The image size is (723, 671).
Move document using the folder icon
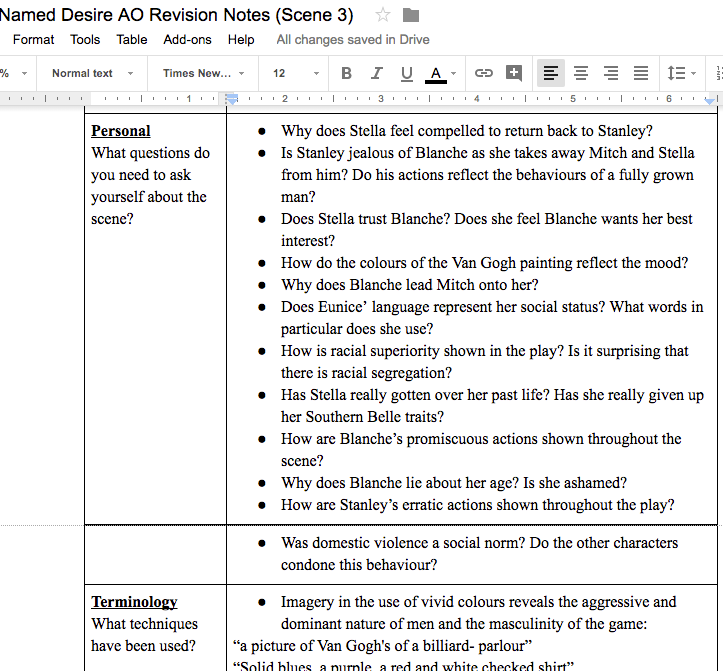pyautogui.click(x=411, y=15)
